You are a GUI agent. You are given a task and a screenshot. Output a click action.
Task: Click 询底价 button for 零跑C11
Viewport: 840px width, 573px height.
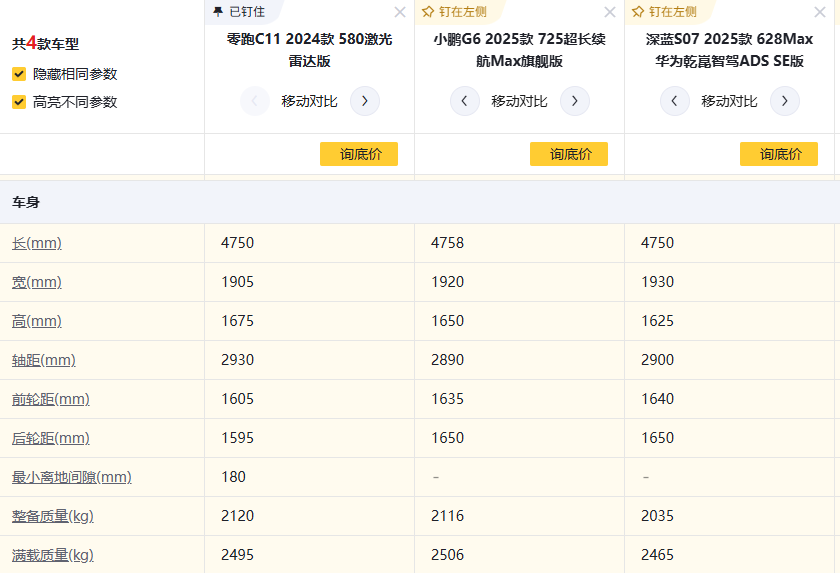click(x=359, y=154)
